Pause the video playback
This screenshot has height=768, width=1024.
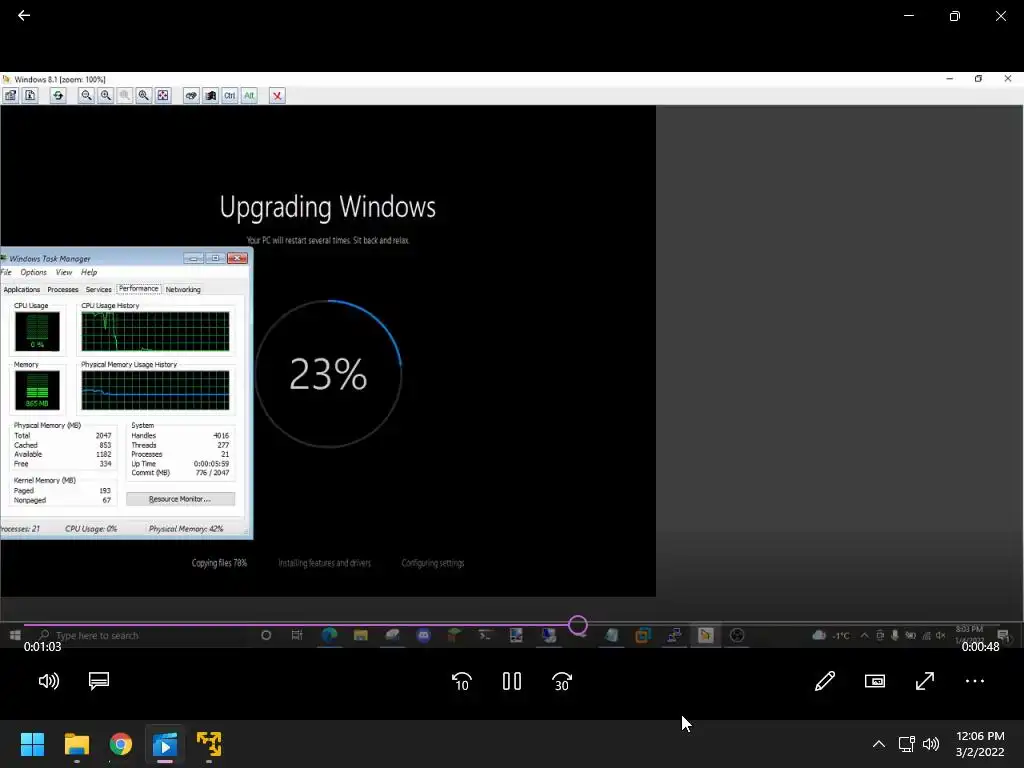point(512,681)
